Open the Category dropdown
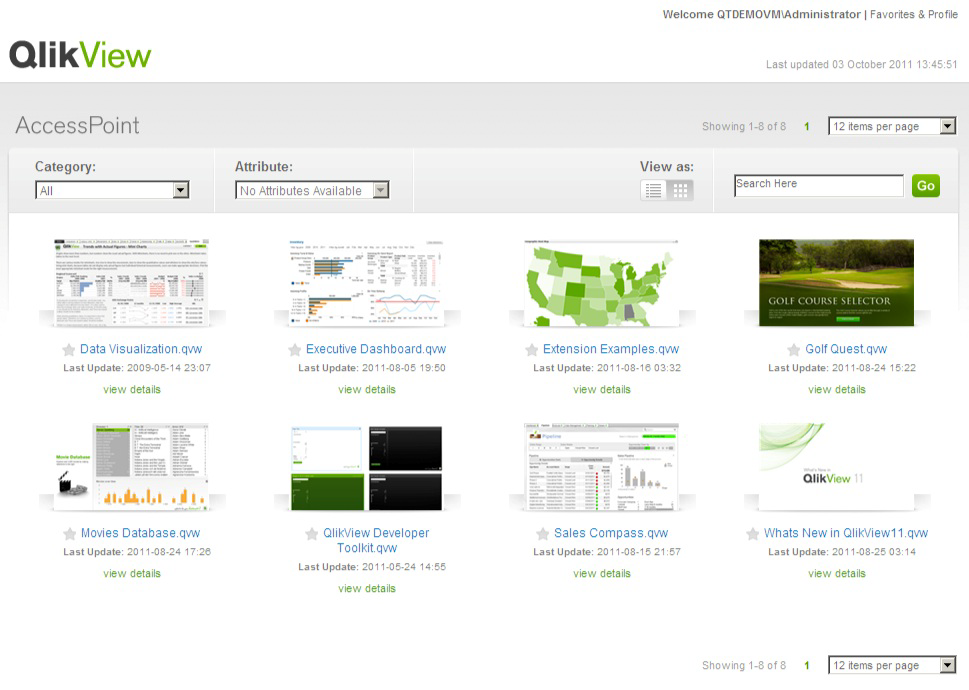The height and width of the screenshot is (690, 969). click(x=180, y=190)
